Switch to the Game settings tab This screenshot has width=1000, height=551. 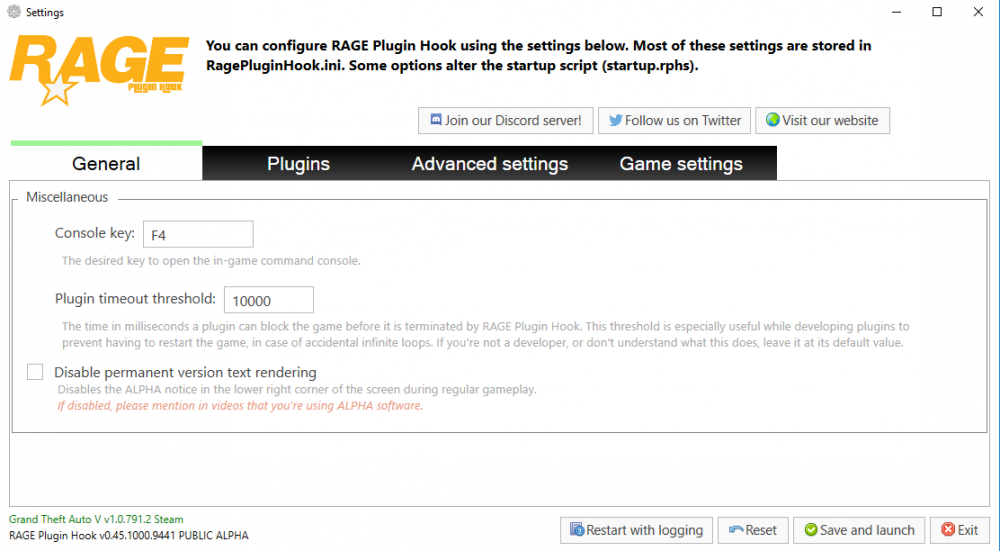pos(681,164)
